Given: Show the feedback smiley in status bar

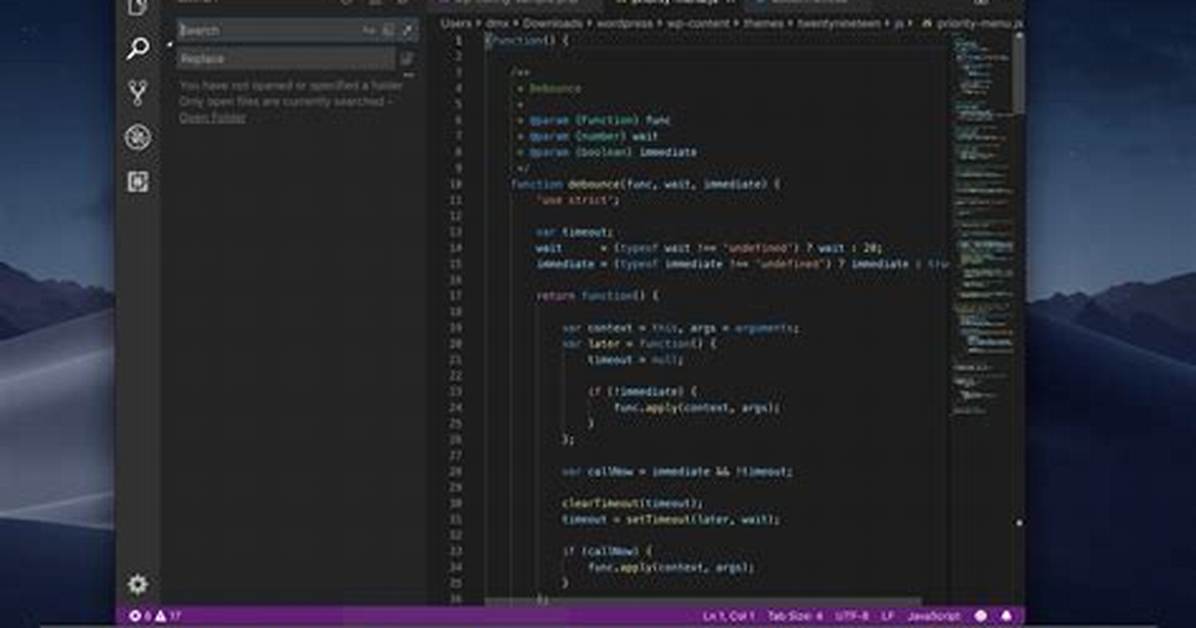Looking at the screenshot, I should tap(981, 616).
